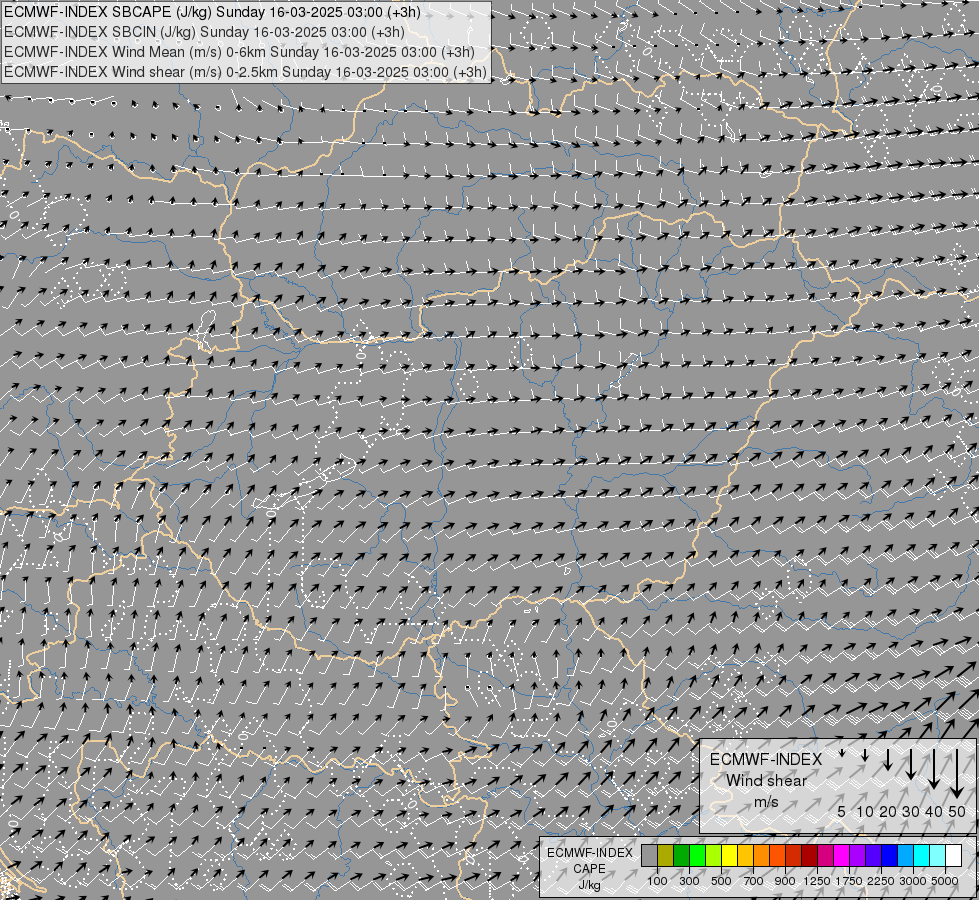Select the pure yellow CAPE legend swatch

click(x=729, y=856)
